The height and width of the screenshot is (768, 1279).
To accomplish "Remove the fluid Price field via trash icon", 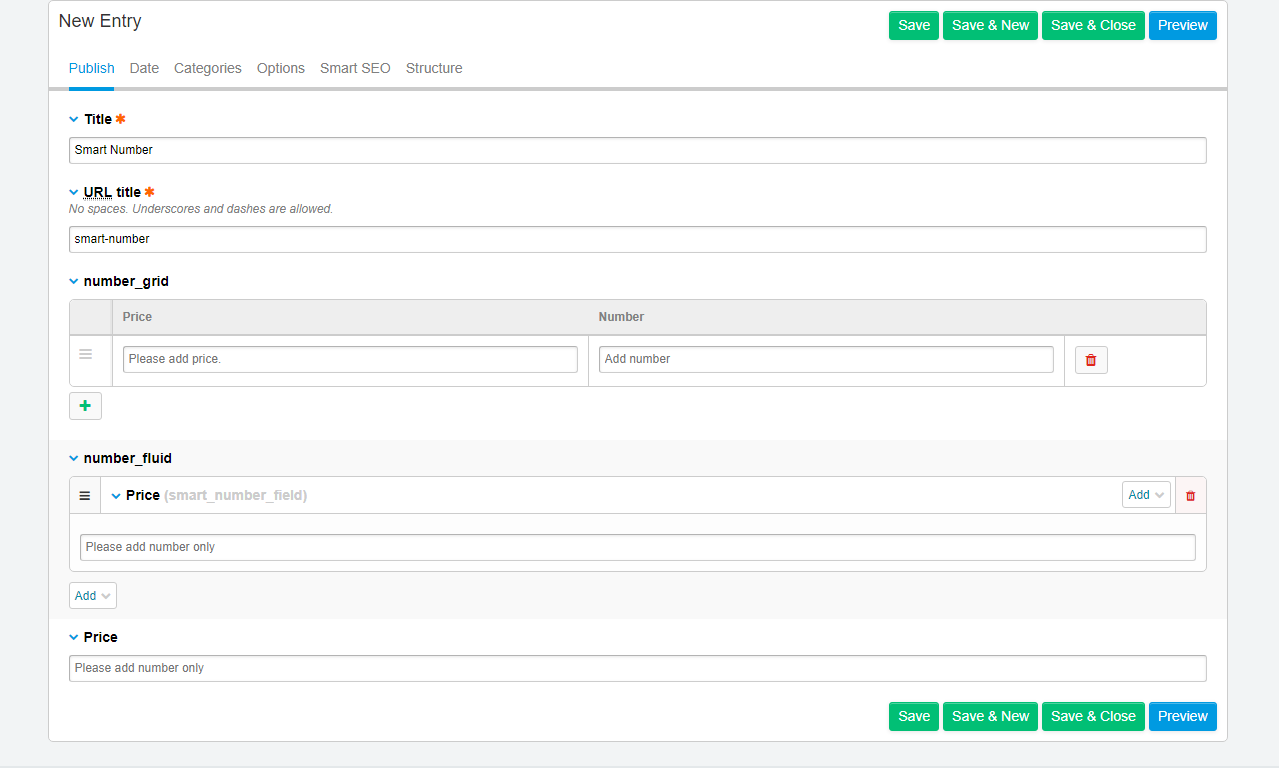I will pyautogui.click(x=1190, y=495).
